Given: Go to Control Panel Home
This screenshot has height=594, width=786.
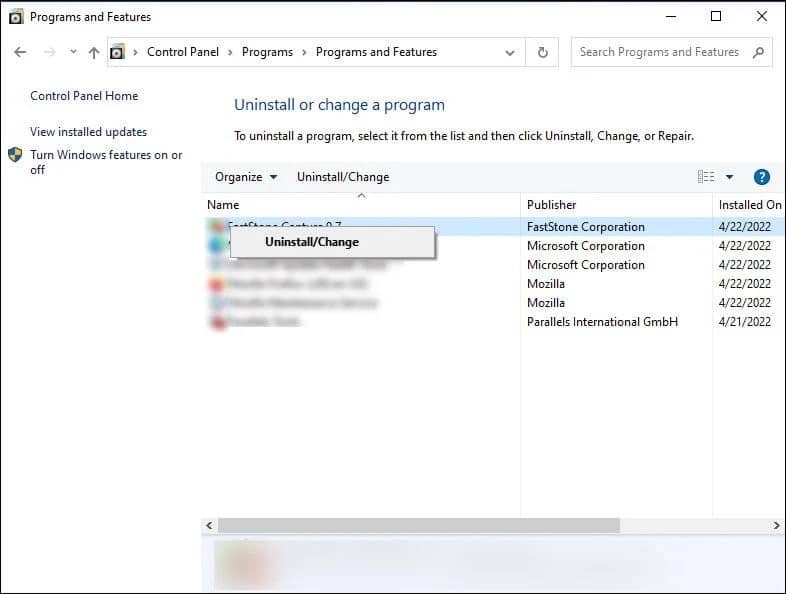Looking at the screenshot, I should 84,96.
